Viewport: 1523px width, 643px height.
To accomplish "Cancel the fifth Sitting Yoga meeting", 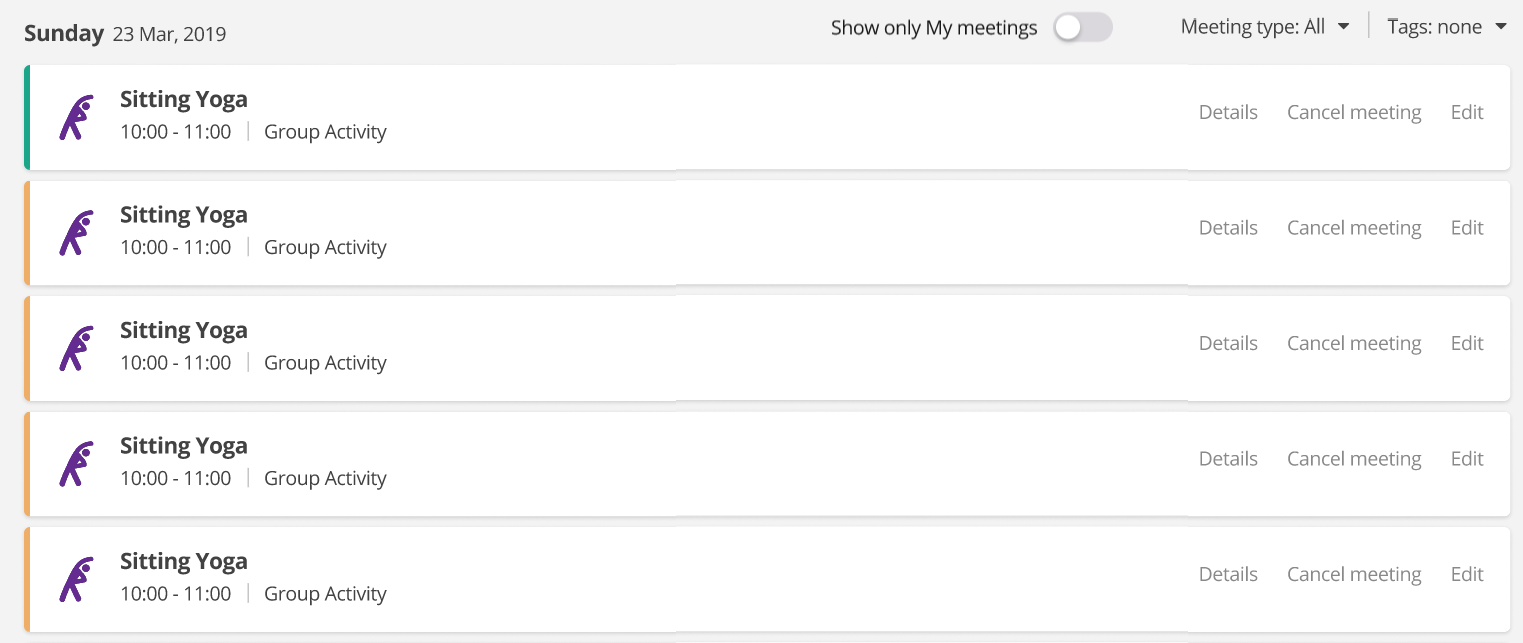I will click(x=1354, y=575).
